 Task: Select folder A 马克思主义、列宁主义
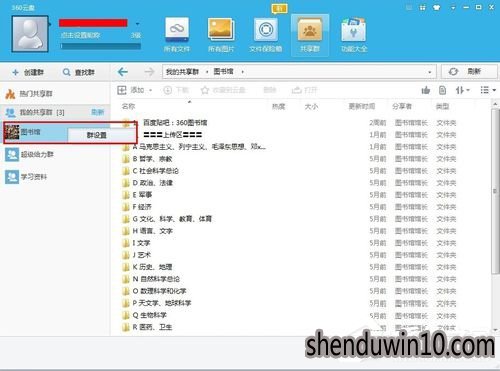pos(199,147)
